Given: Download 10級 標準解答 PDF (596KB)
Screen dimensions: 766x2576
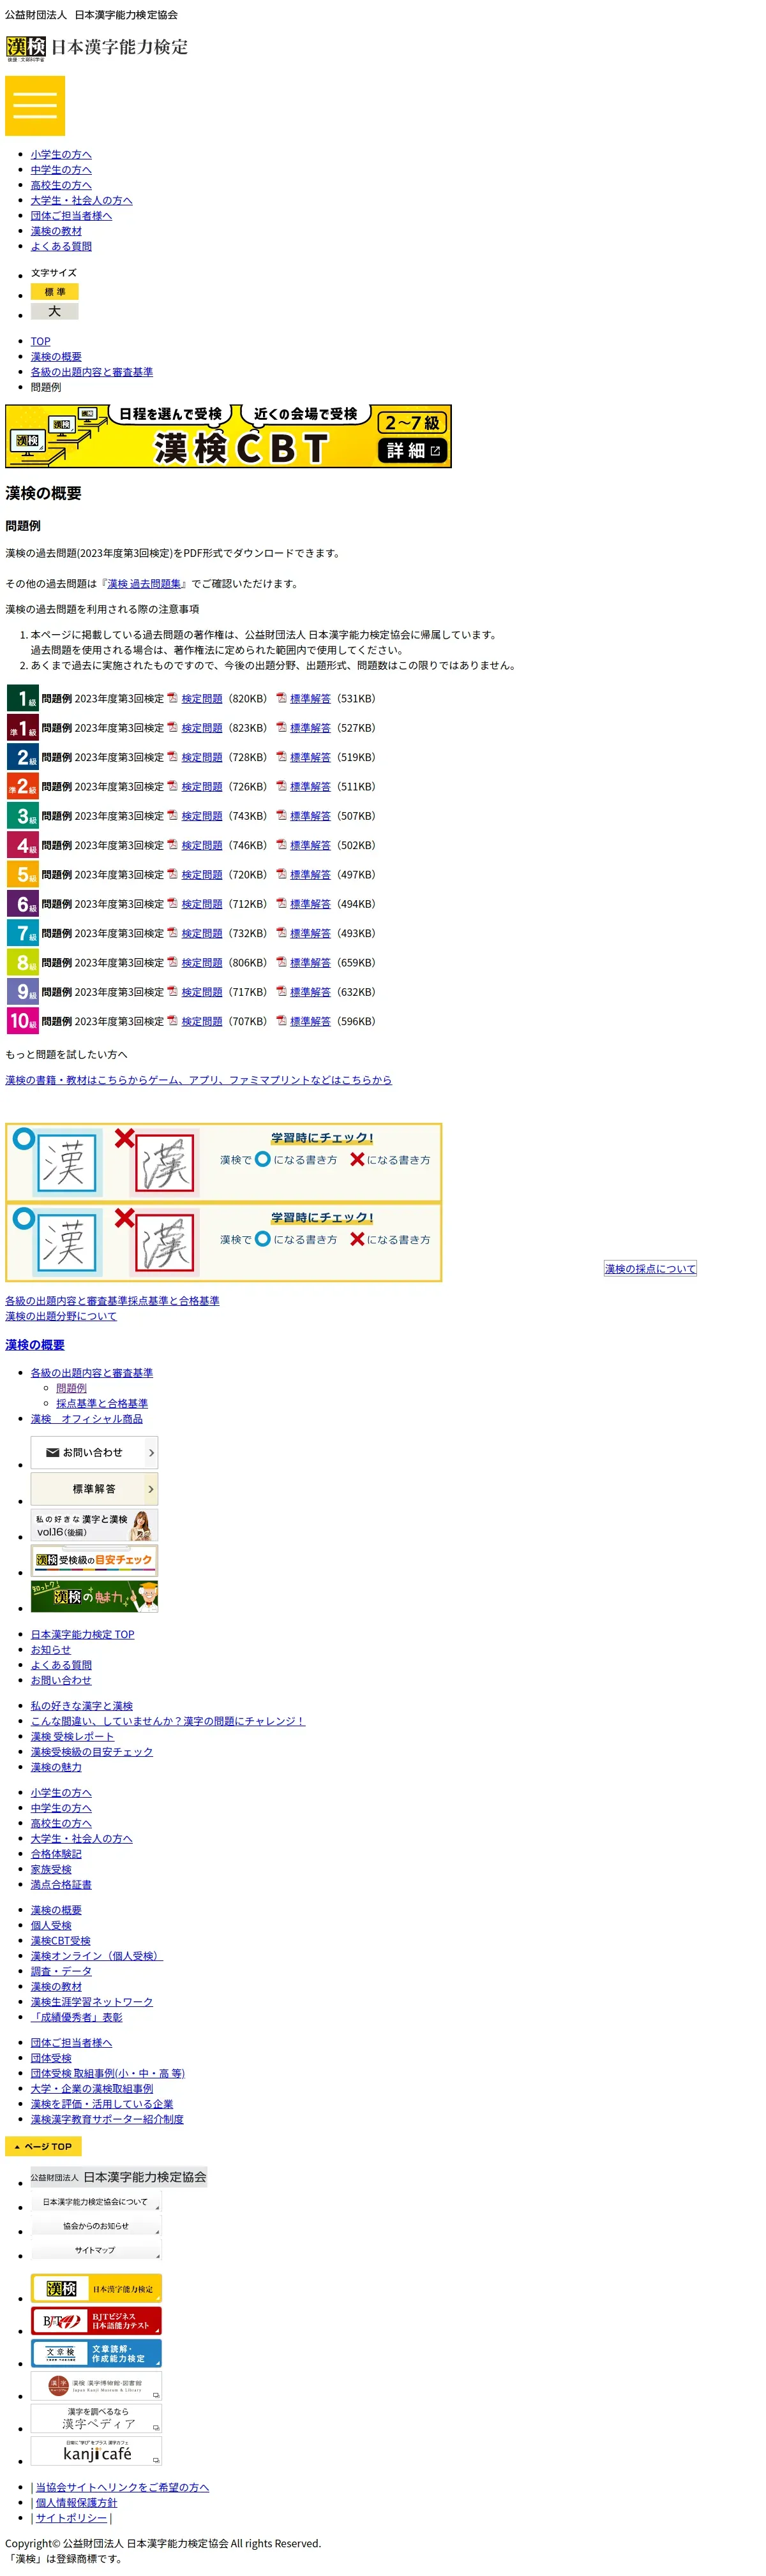Looking at the screenshot, I should (310, 1022).
